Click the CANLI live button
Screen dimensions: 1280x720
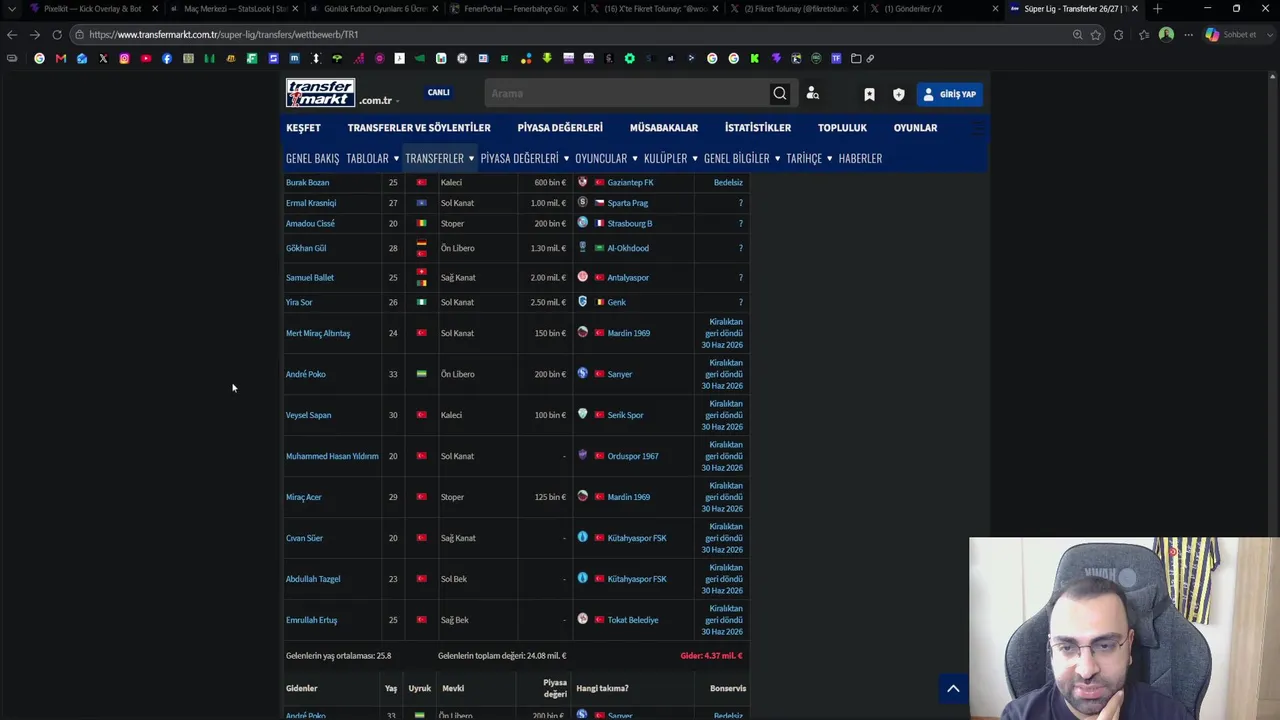(439, 92)
